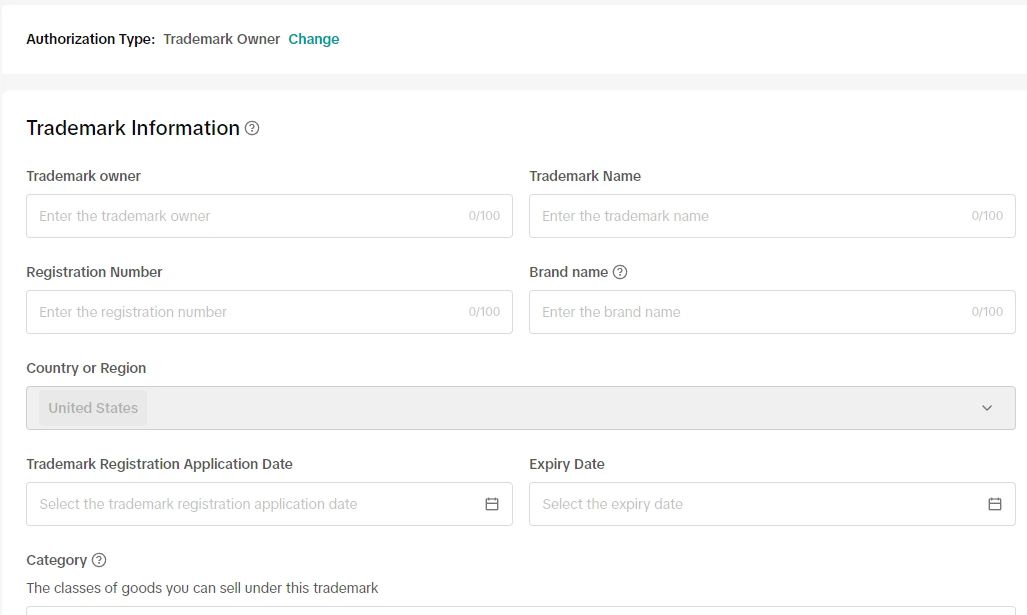The width and height of the screenshot is (1027, 615).
Task: Click the Category help question mark icon
Action: point(99,560)
